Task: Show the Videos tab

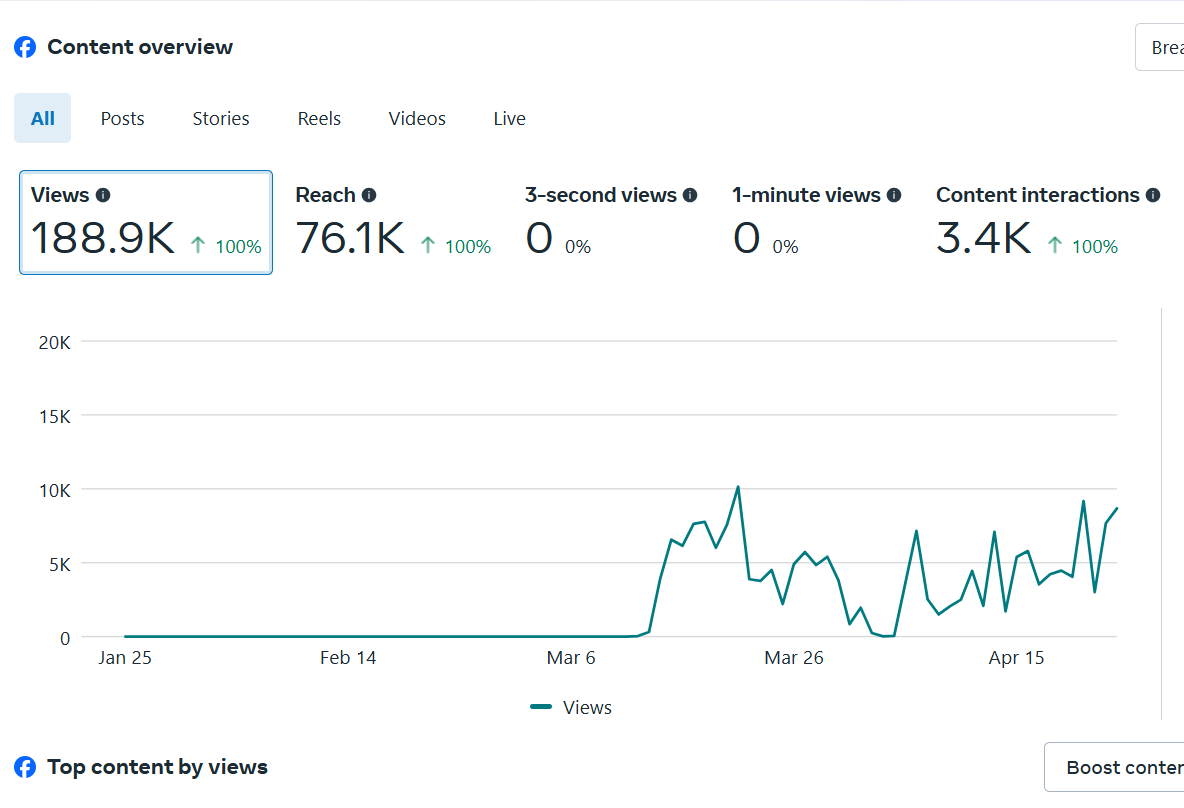Action: (x=417, y=119)
